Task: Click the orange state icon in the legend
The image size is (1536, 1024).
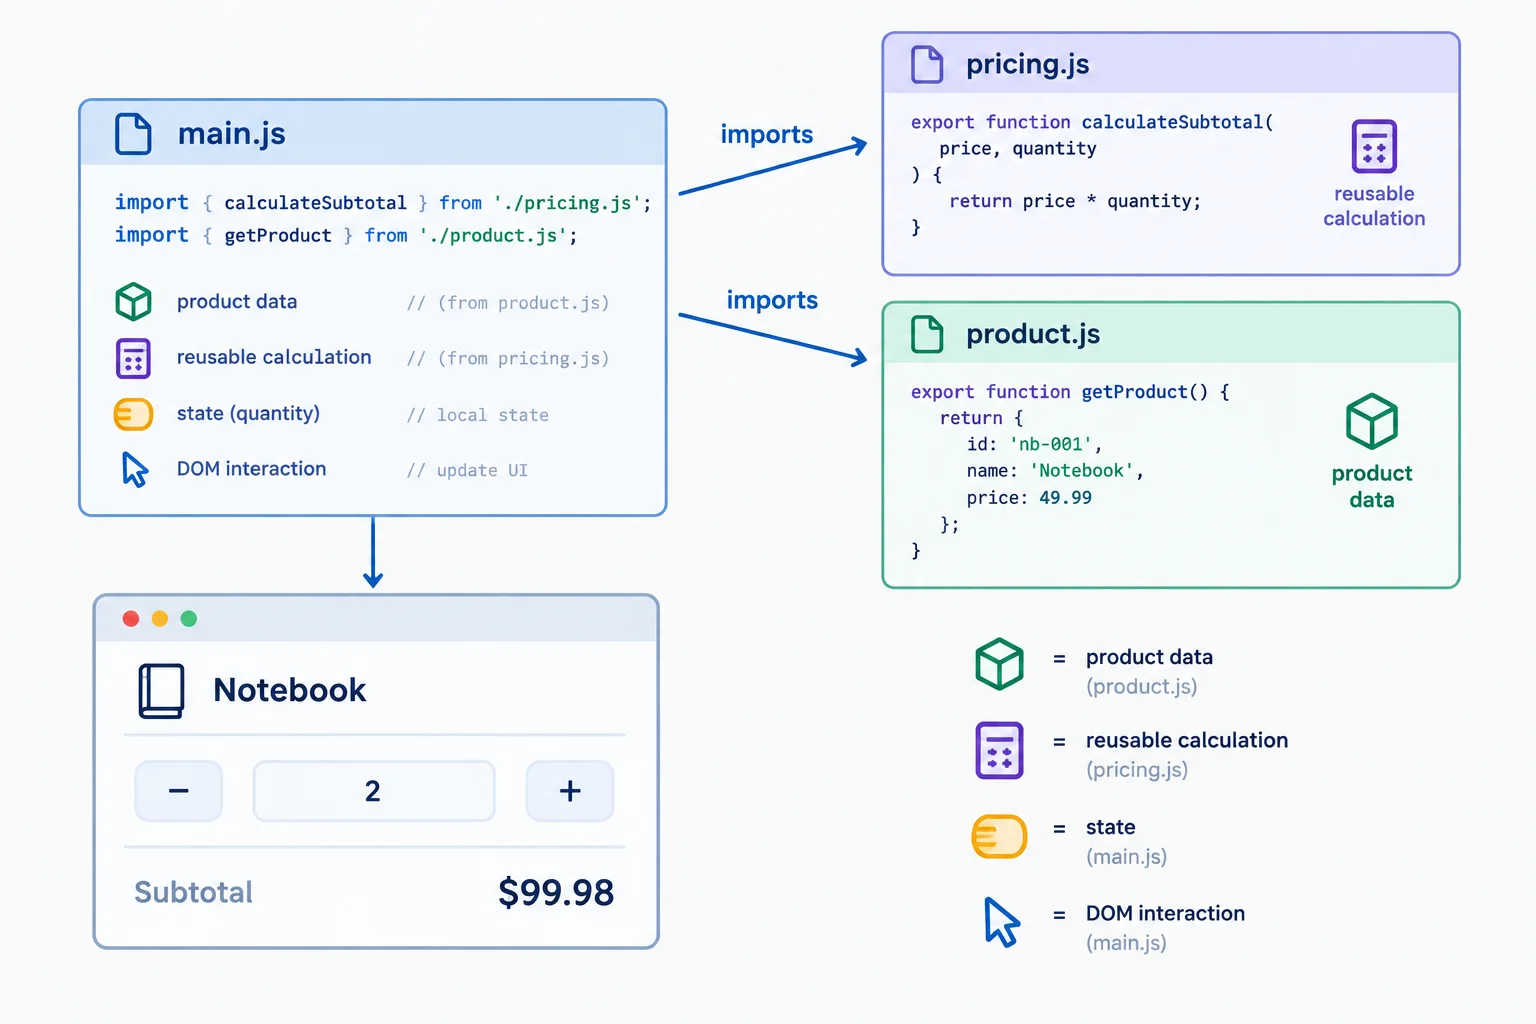Action: click(x=999, y=837)
